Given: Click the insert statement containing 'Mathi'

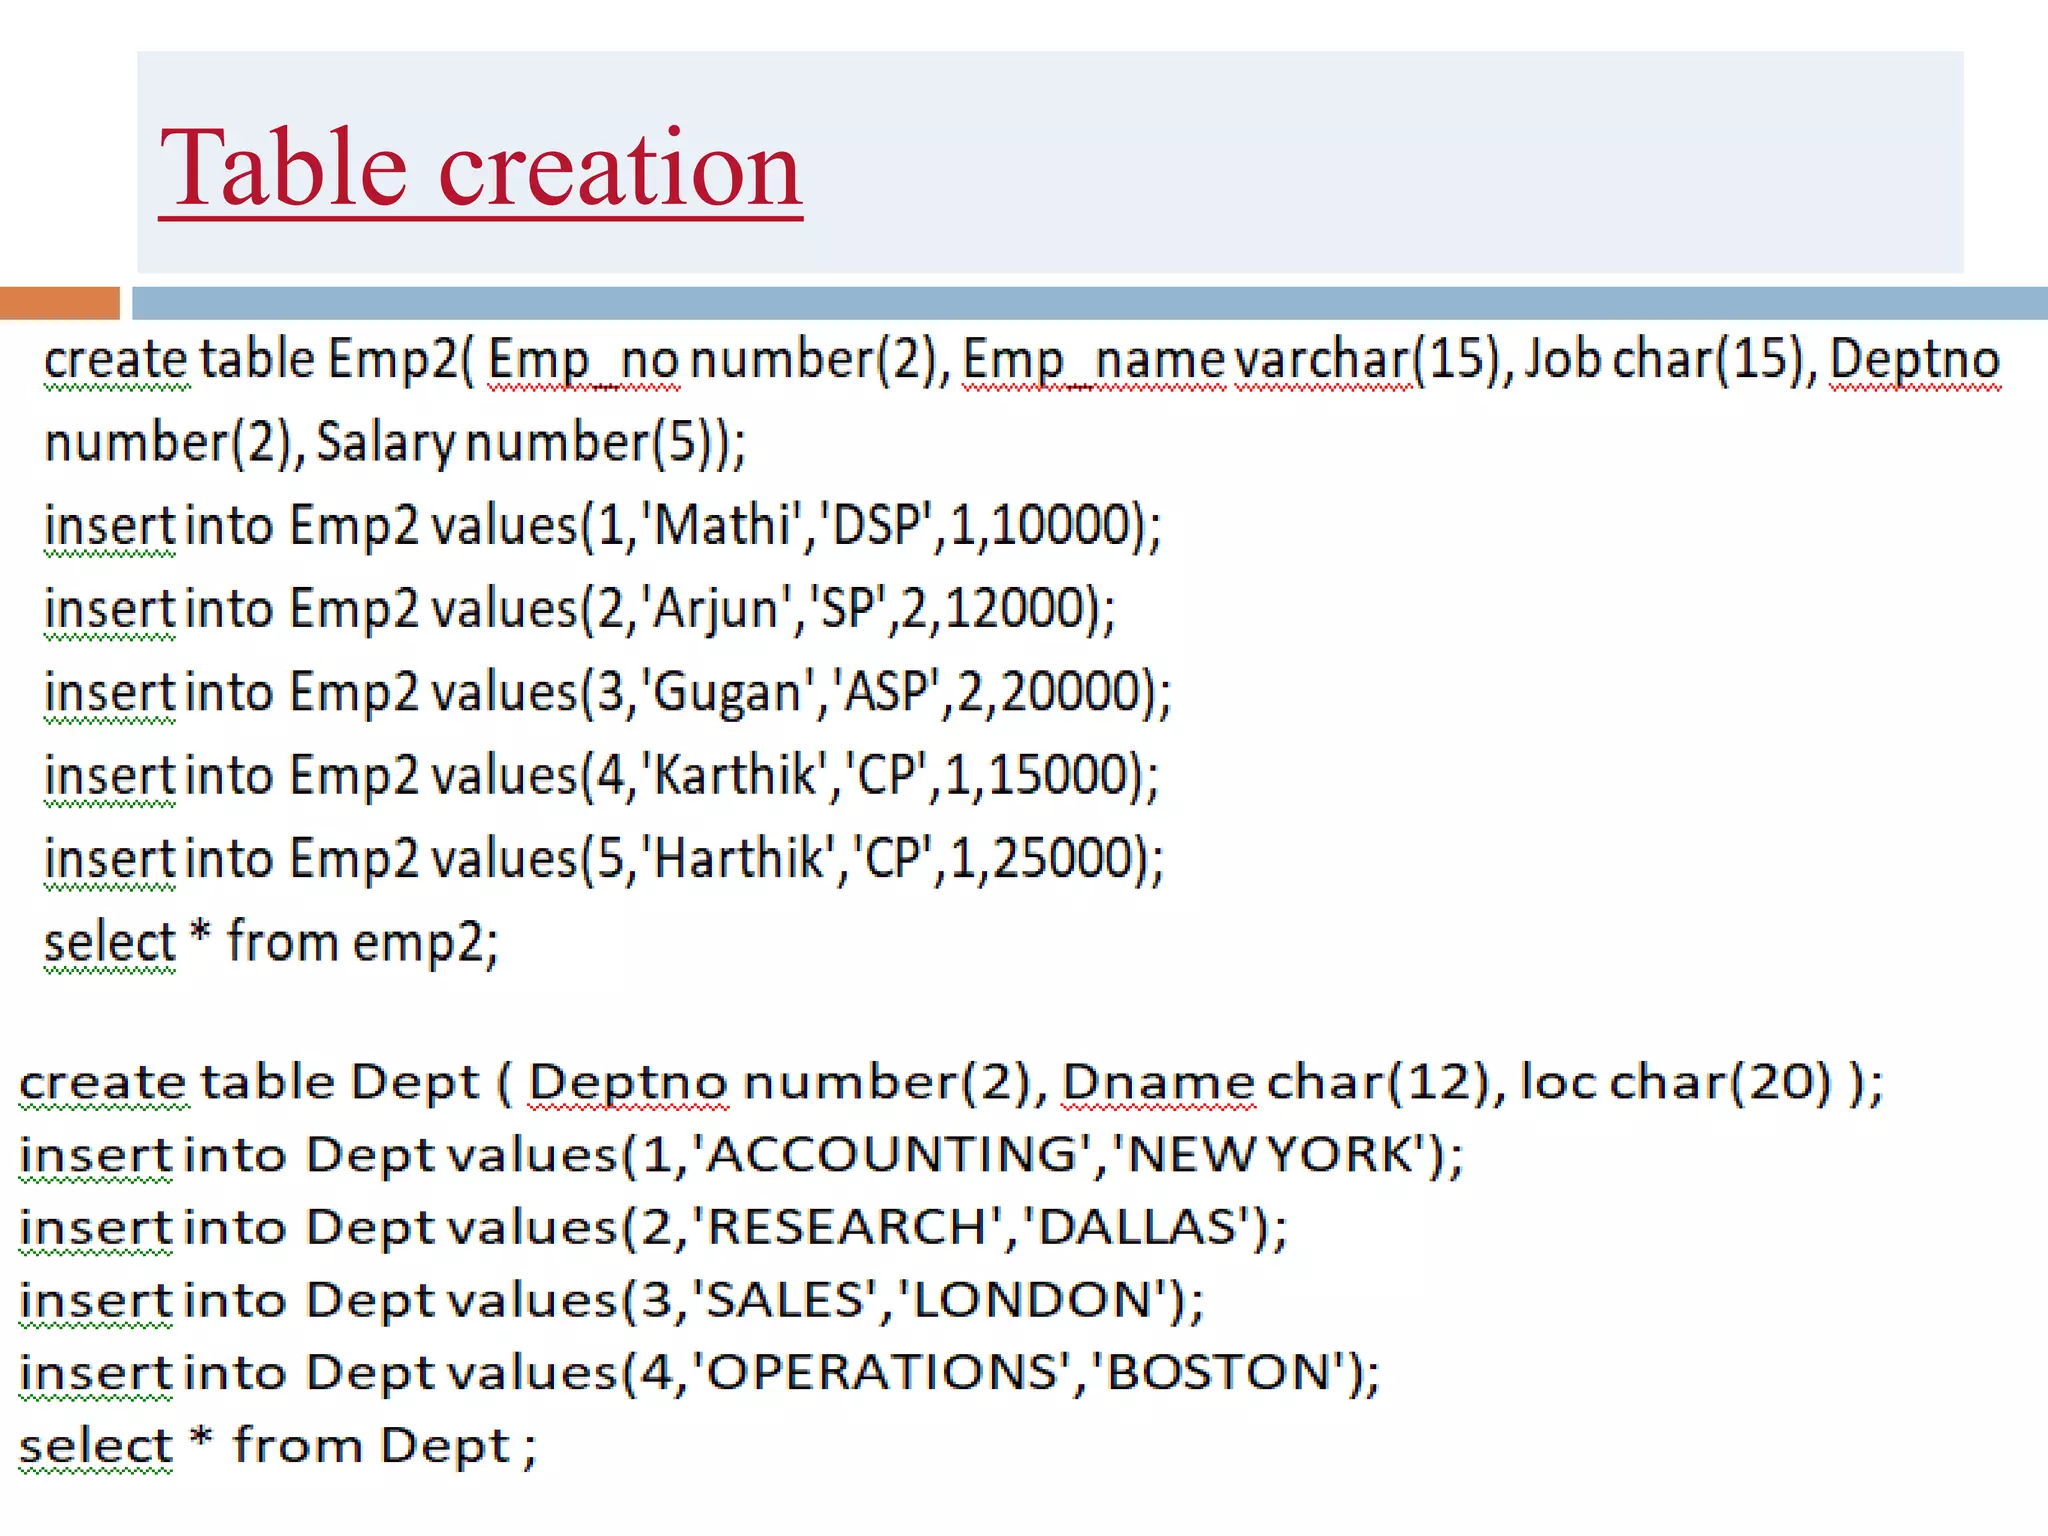Looking at the screenshot, I should [x=602, y=526].
